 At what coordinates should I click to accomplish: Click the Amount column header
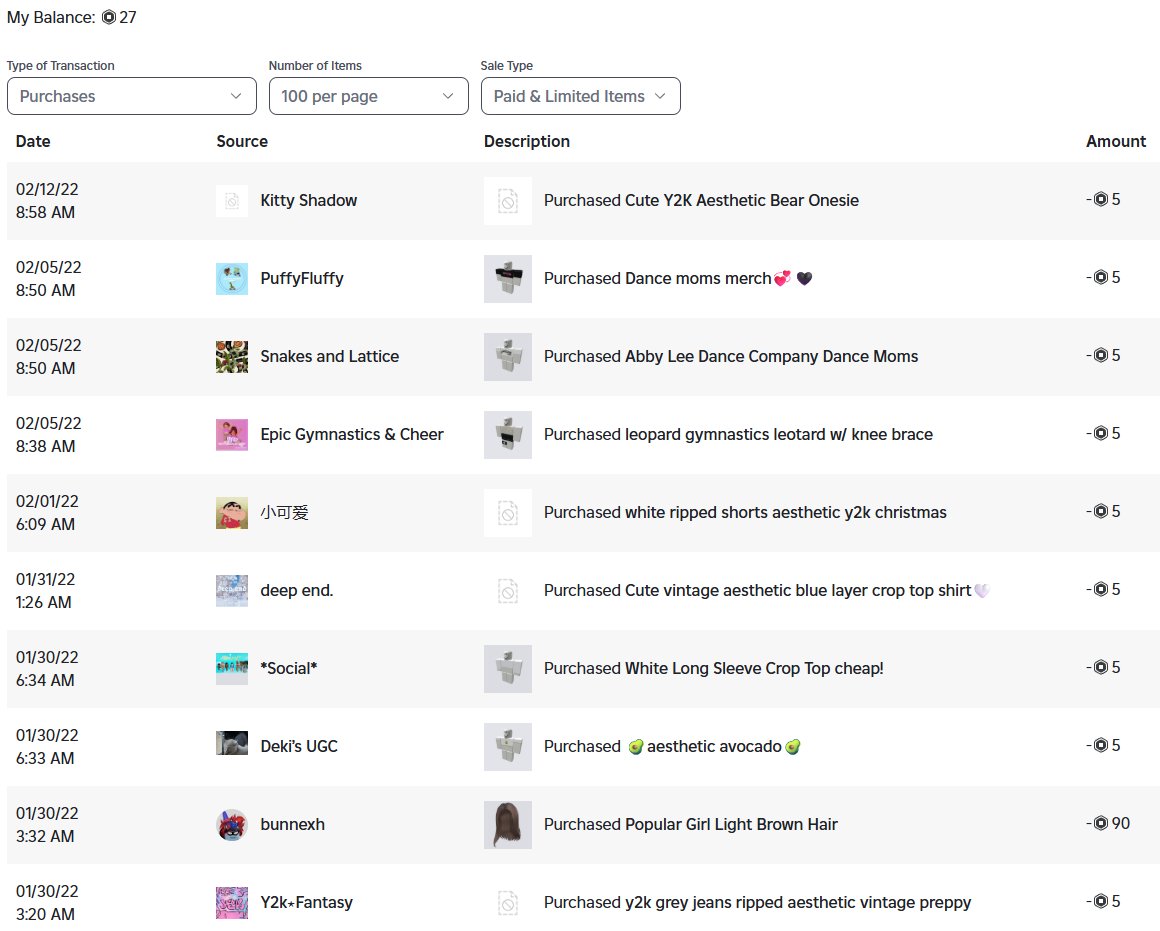coord(1115,141)
